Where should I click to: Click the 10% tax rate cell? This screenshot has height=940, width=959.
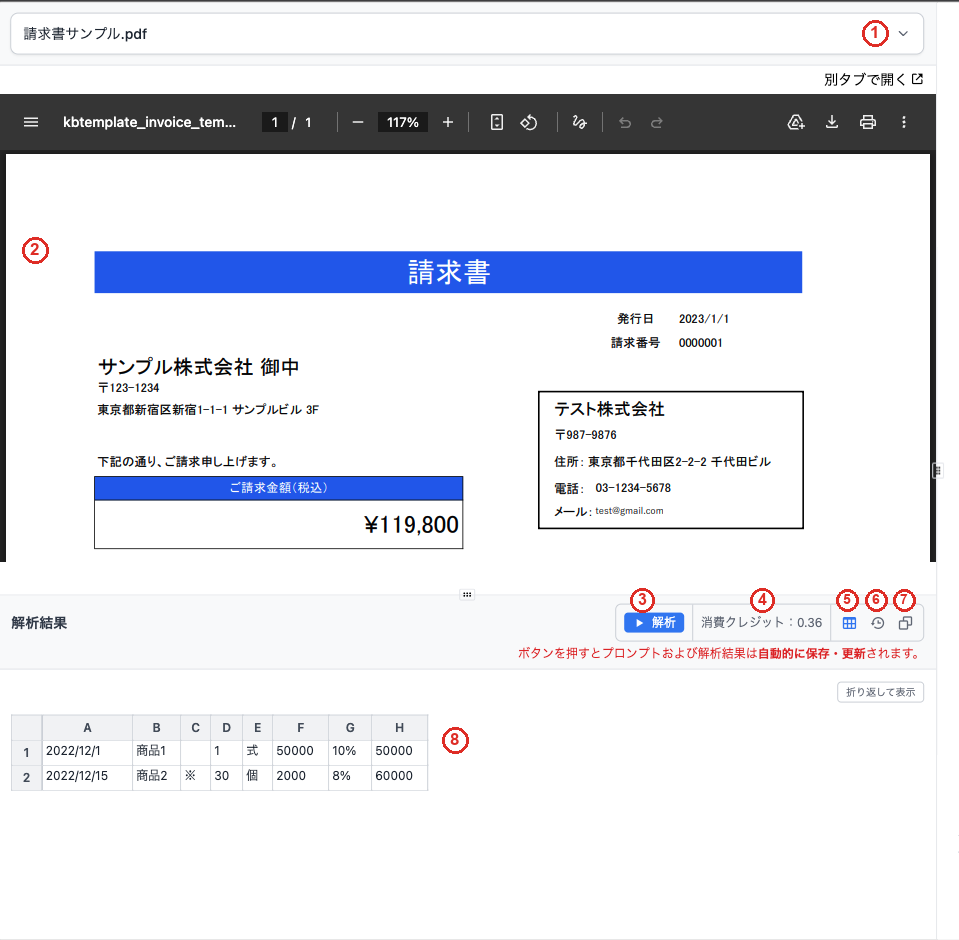(x=350, y=751)
